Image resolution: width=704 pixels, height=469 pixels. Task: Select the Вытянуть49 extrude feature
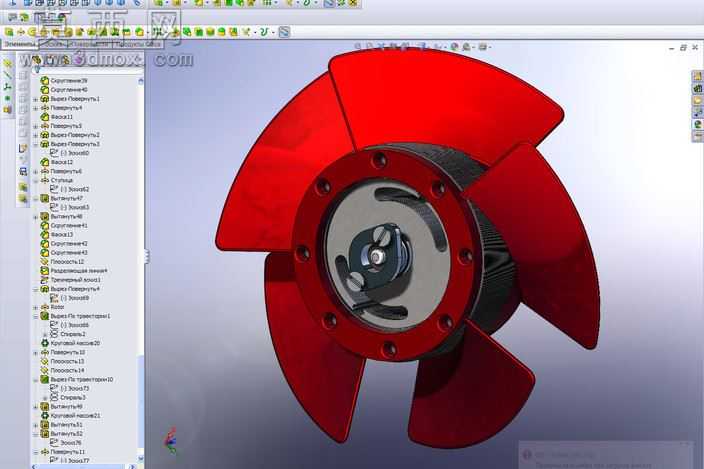62,406
